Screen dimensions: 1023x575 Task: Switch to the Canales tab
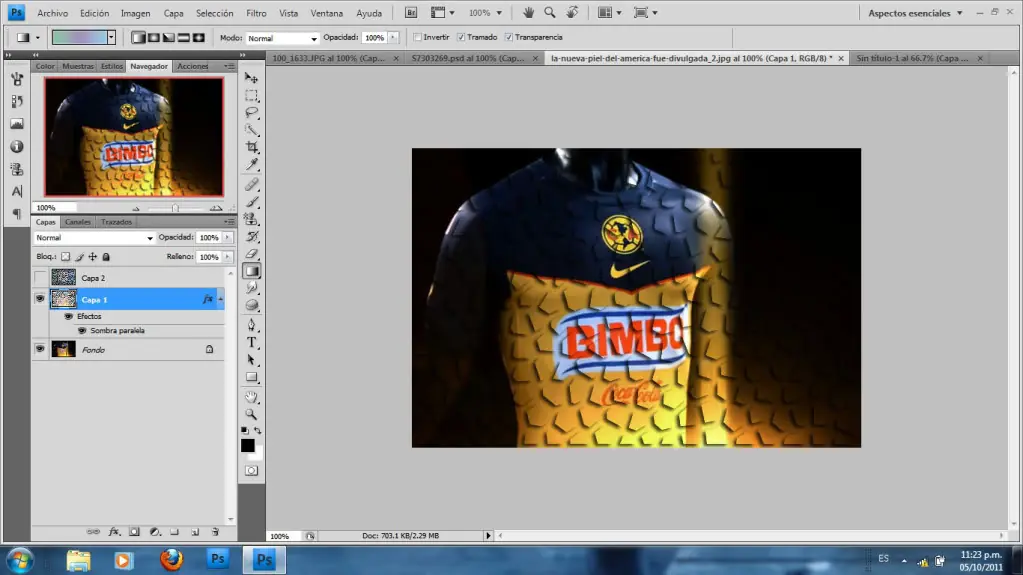point(78,222)
